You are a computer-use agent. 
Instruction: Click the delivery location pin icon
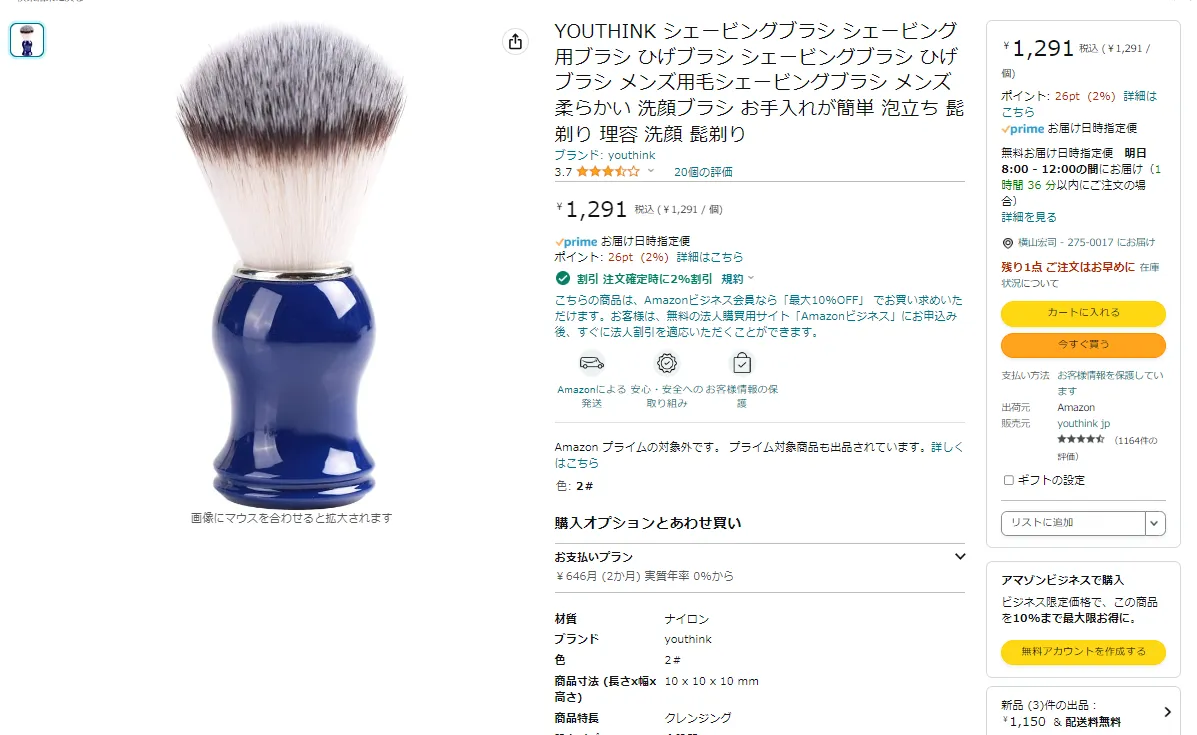(1008, 243)
